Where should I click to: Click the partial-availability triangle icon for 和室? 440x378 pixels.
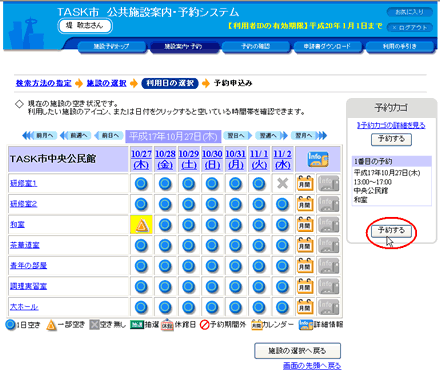141,225
